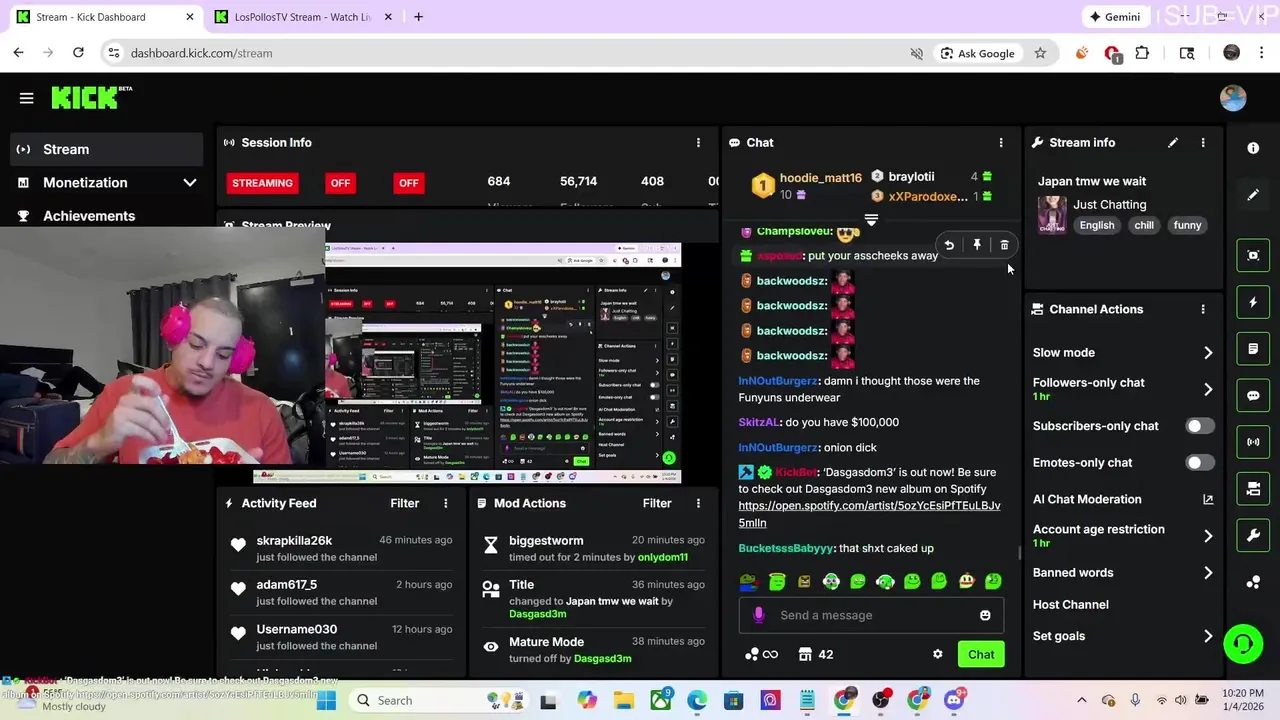
Task: Collapse the chat leaderboard handle
Action: pyautogui.click(x=871, y=220)
